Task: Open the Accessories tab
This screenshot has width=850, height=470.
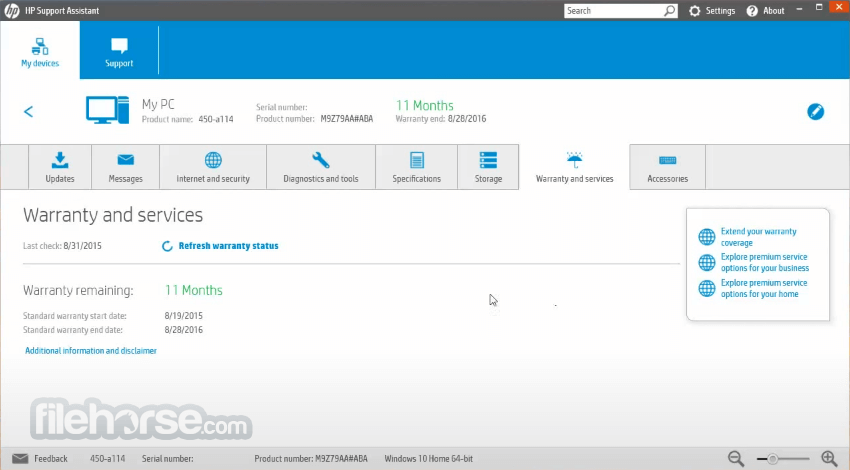Action: (x=667, y=167)
